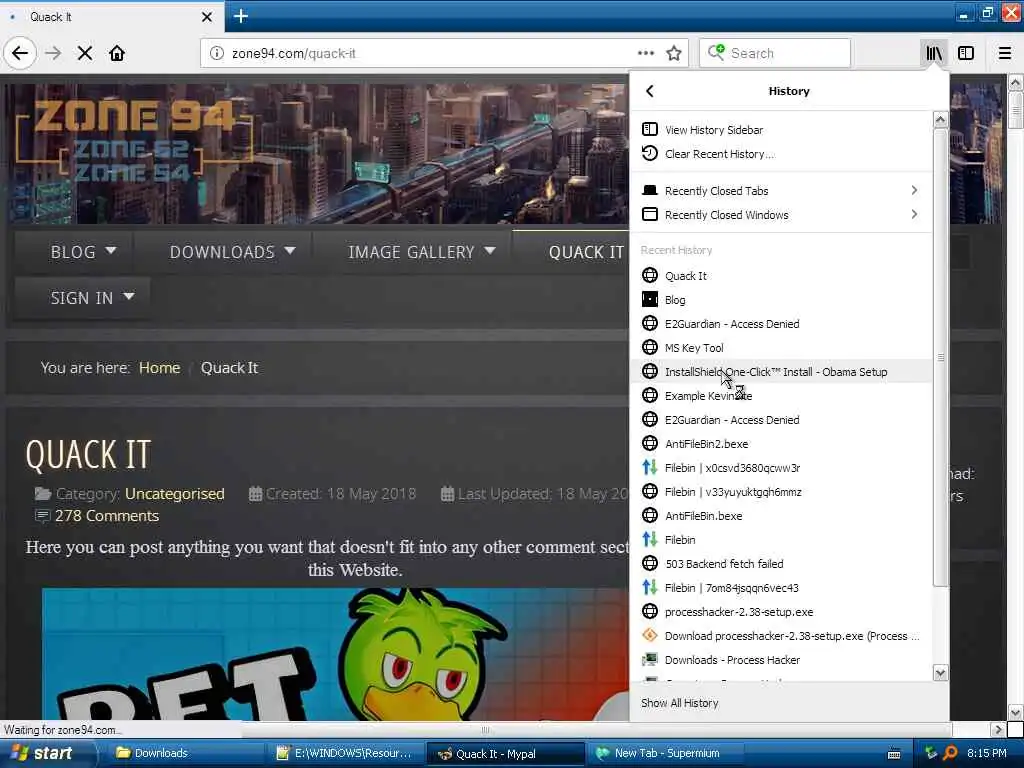This screenshot has width=1024, height=768.
Task: Open the browser home page
Action: coord(117,53)
